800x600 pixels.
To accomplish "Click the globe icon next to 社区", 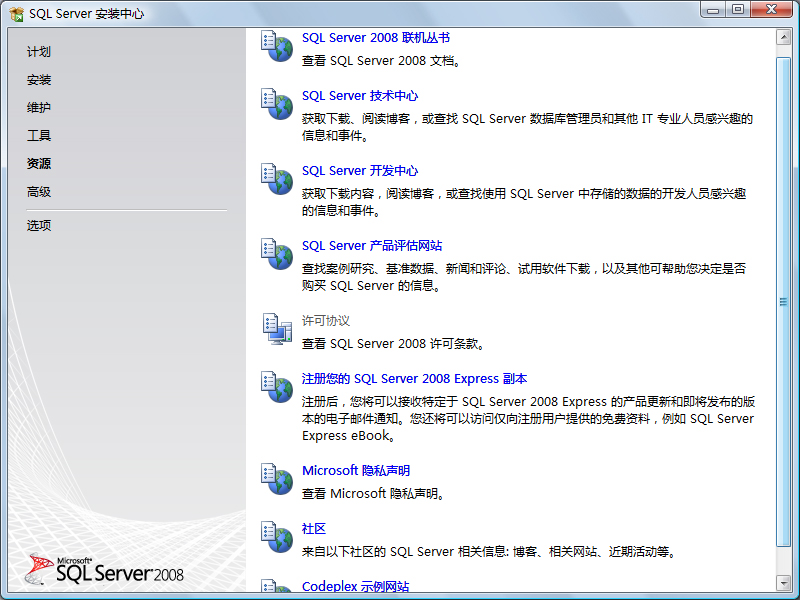I will click(x=277, y=537).
